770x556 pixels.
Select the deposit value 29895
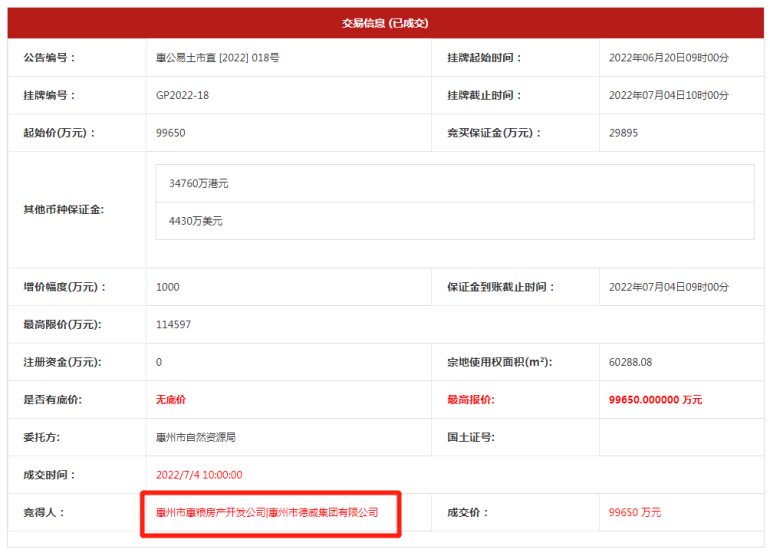[x=623, y=133]
